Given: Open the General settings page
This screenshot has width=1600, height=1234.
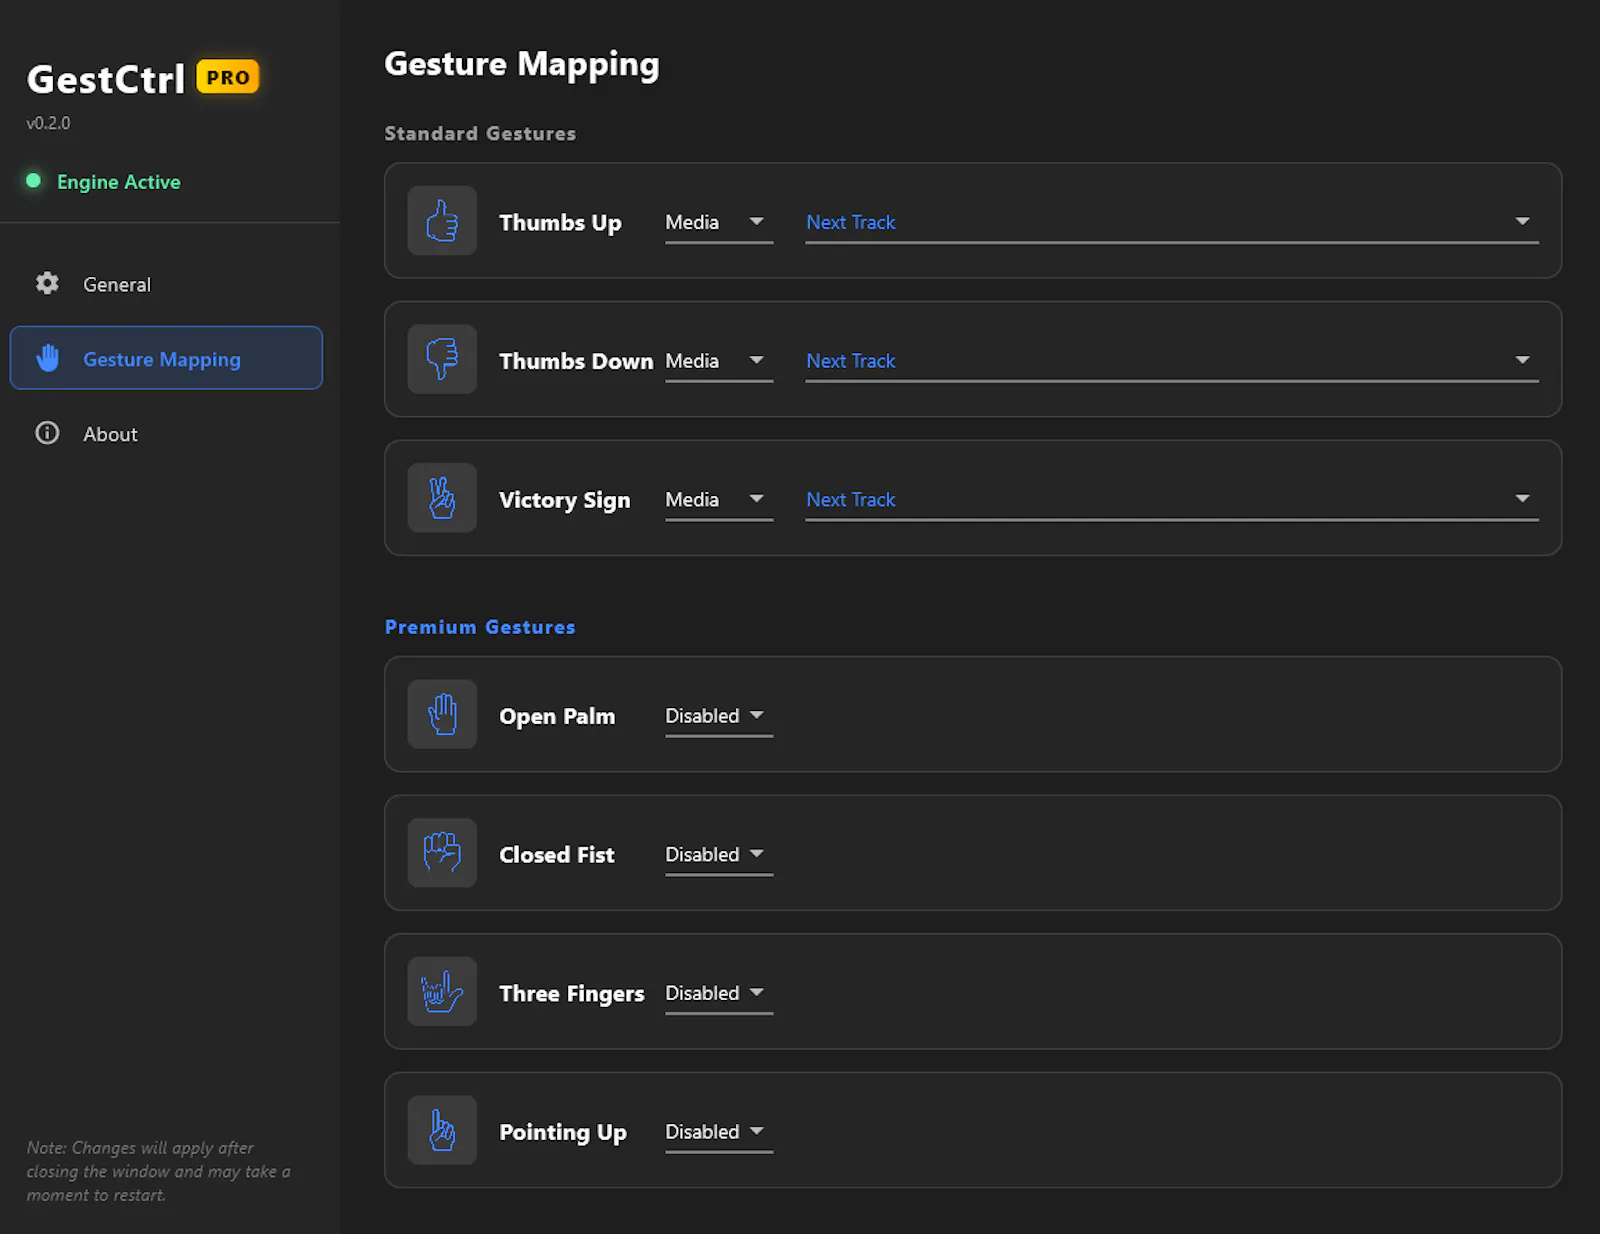Looking at the screenshot, I should 166,284.
